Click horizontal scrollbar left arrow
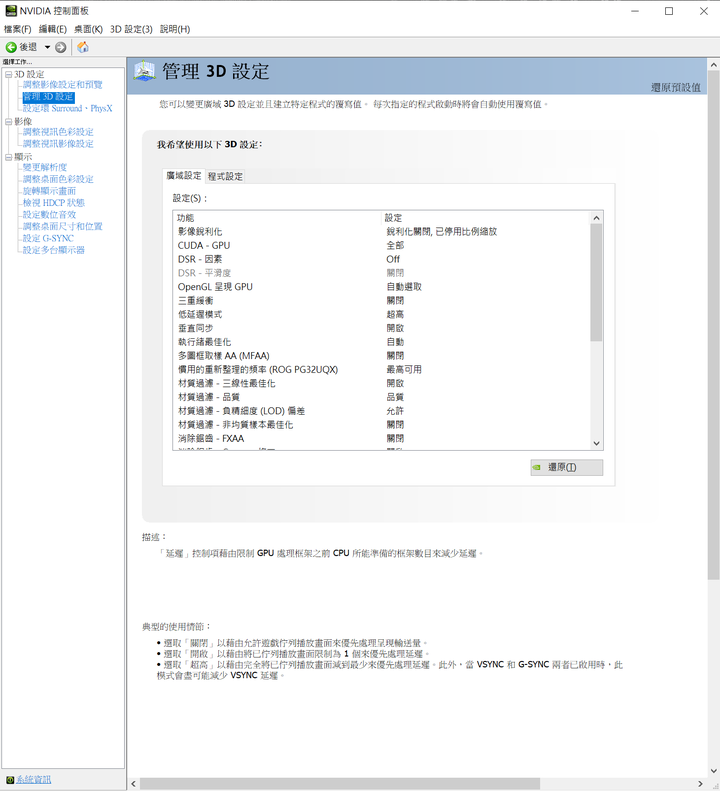Screen dimensions: 720x791 coord(133,784)
